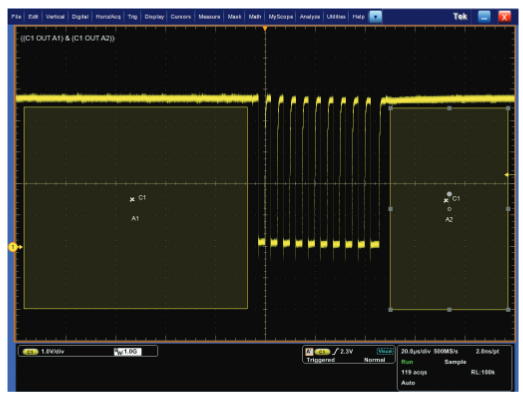Select the A1 visual trigger area center cross
The width and height of the screenshot is (523, 397).
coord(132,199)
